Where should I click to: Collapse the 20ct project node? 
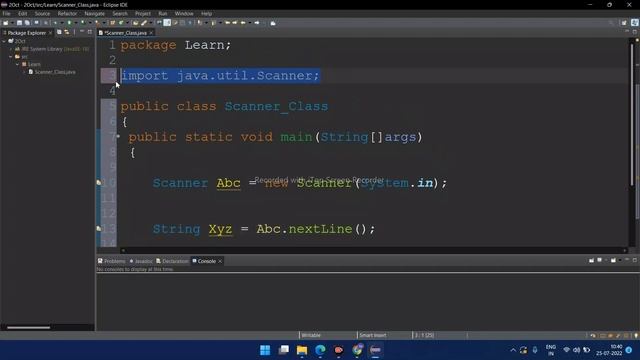[x=4, y=41]
